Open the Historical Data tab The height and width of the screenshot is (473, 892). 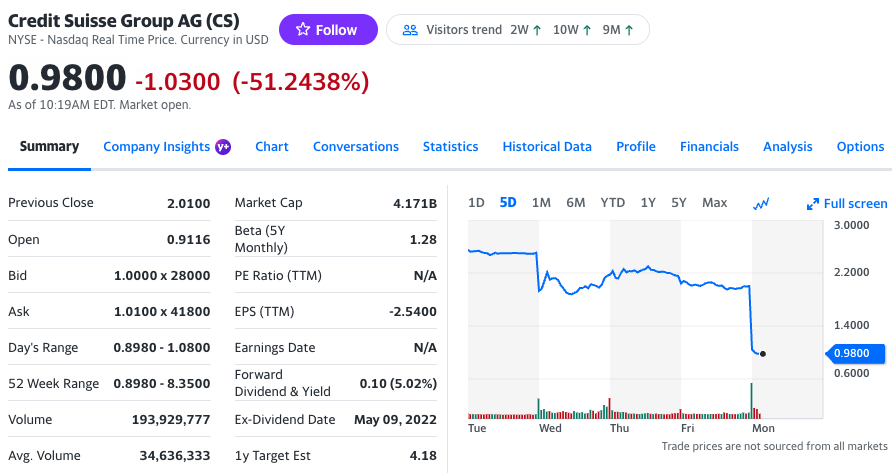click(x=547, y=146)
